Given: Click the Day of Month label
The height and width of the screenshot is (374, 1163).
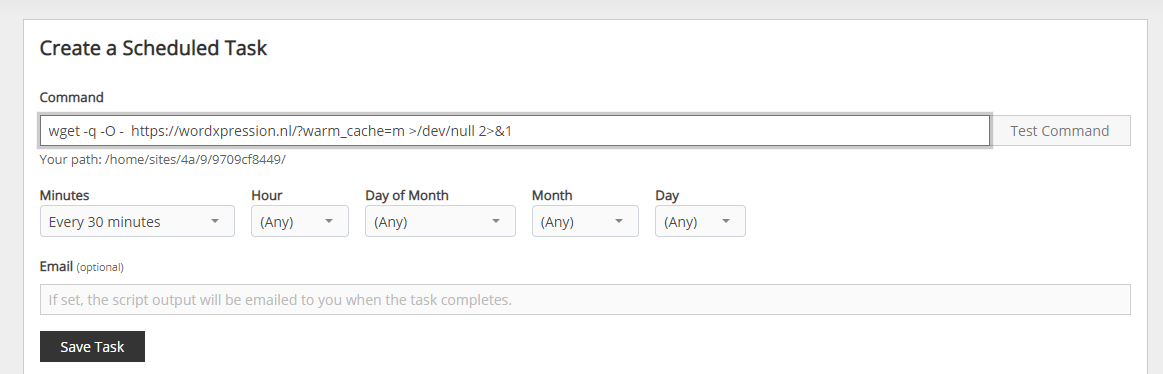Looking at the screenshot, I should [x=406, y=195].
